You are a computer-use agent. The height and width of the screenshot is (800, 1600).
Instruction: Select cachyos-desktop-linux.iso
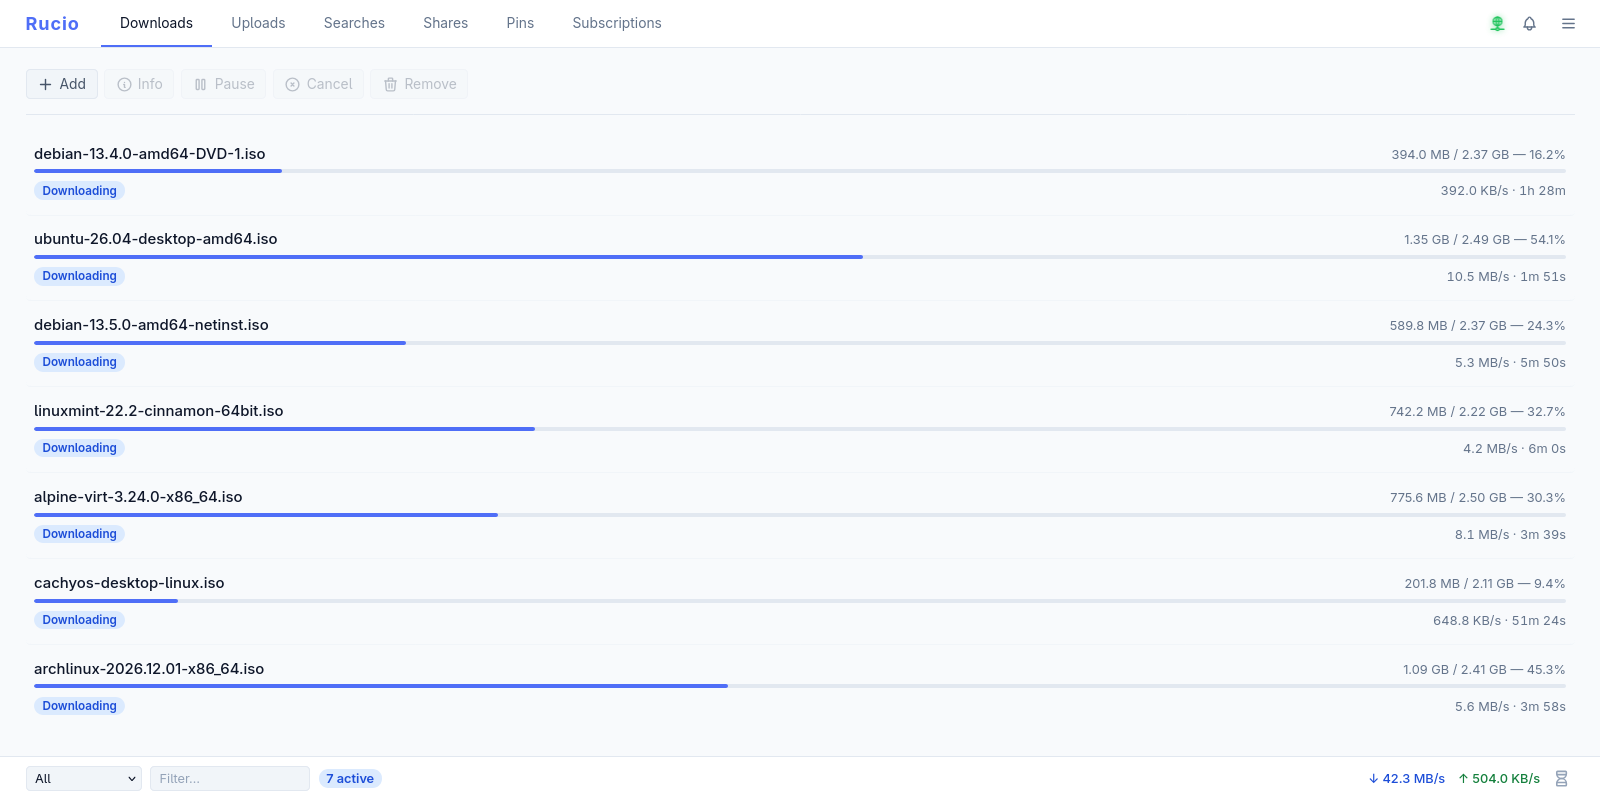(129, 583)
